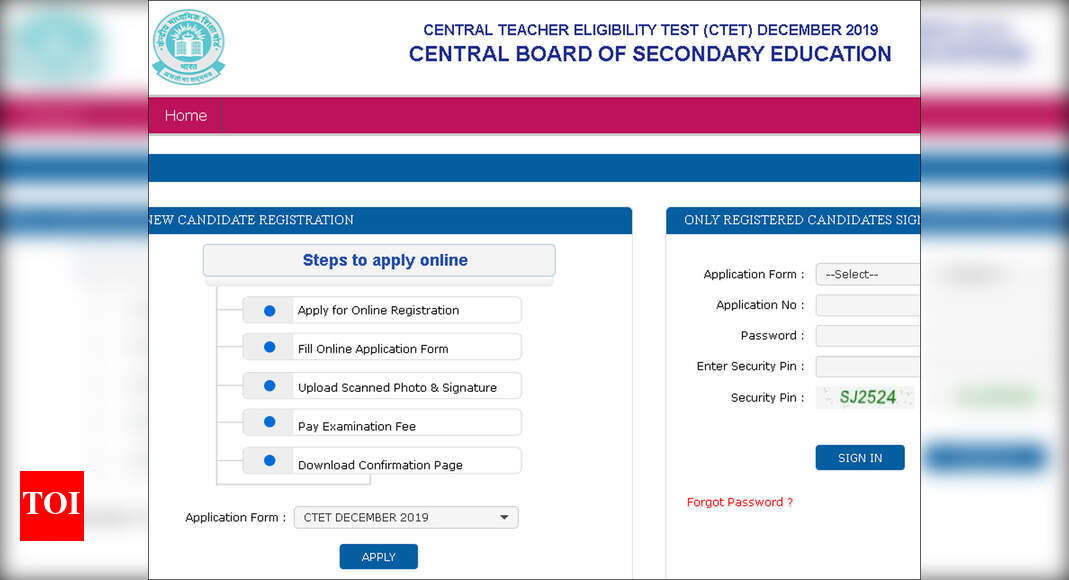This screenshot has width=1069, height=580.
Task: Click the bullet beside Apply for Online Registration
Action: 268,310
